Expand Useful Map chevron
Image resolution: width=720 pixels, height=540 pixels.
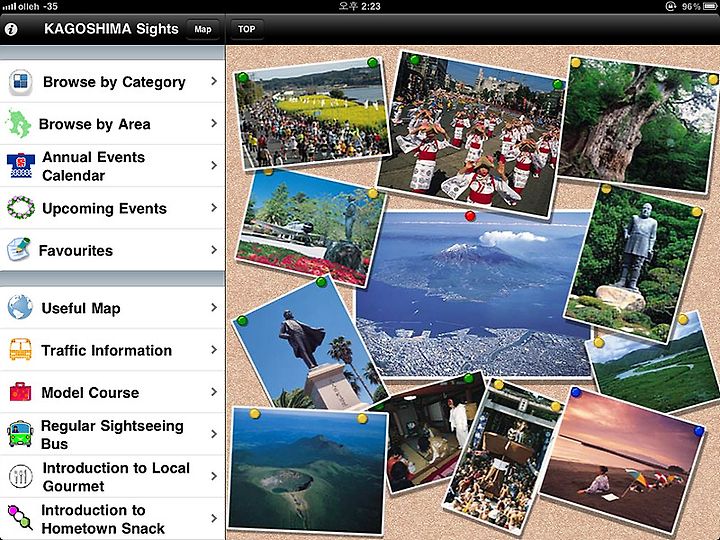[x=214, y=308]
